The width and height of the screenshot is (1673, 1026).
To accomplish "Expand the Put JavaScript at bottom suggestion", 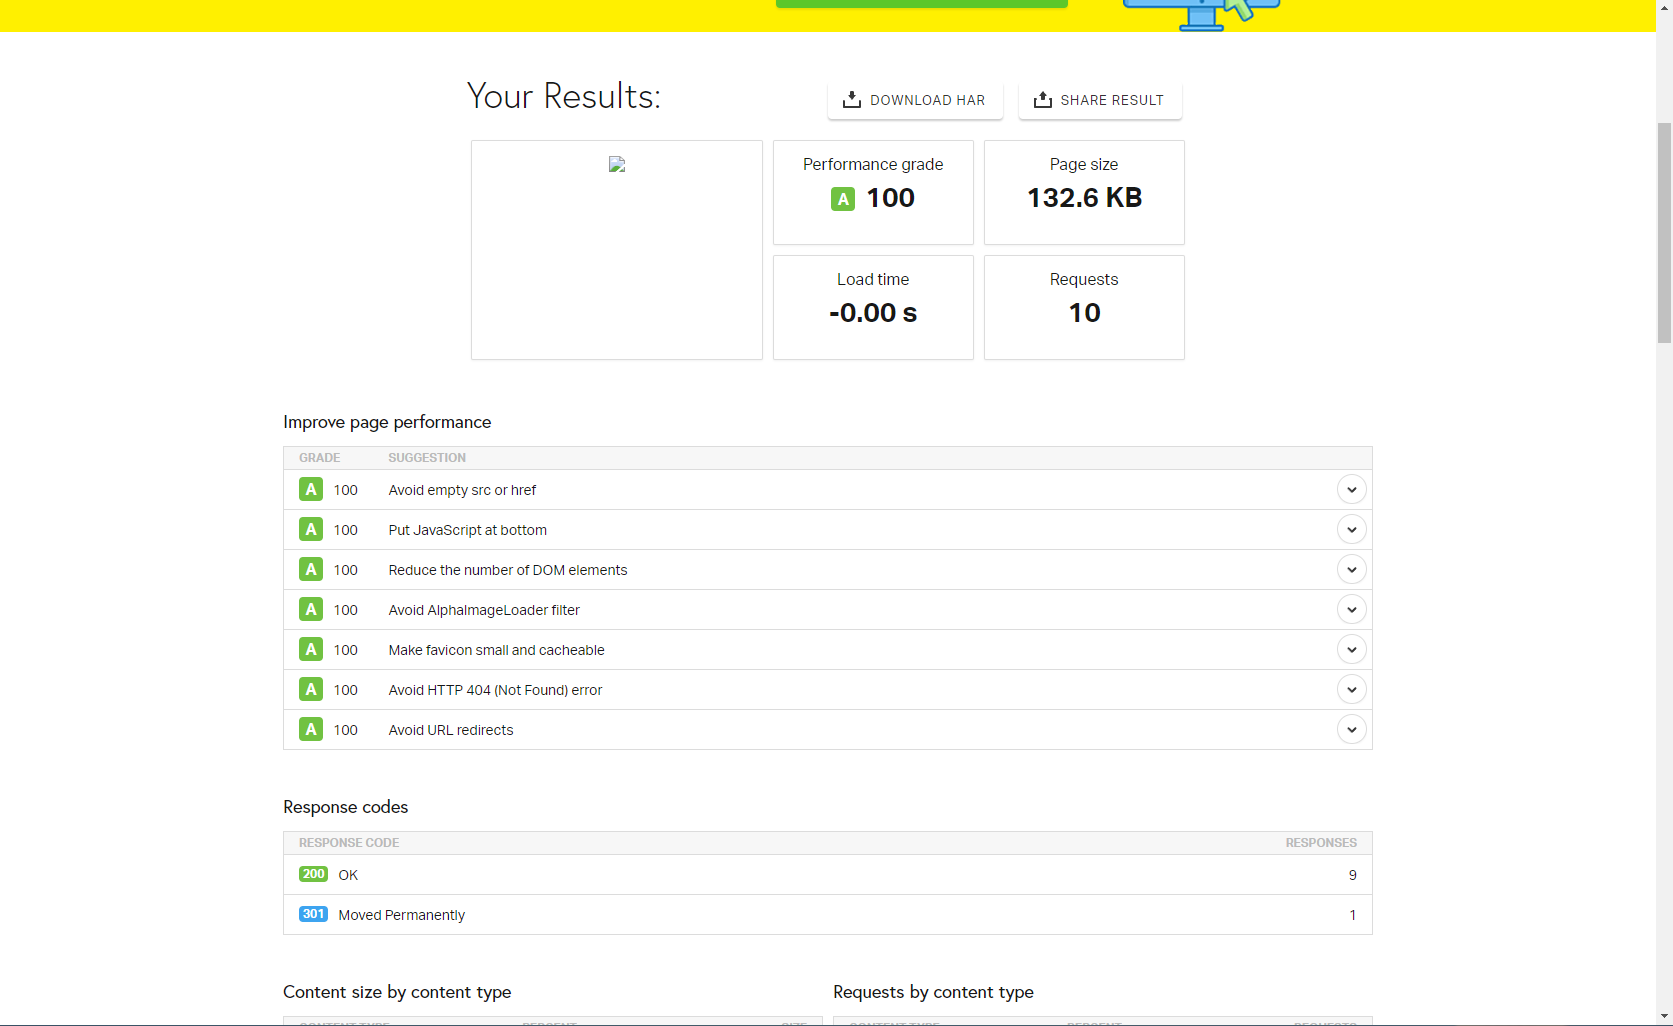I will (1351, 530).
